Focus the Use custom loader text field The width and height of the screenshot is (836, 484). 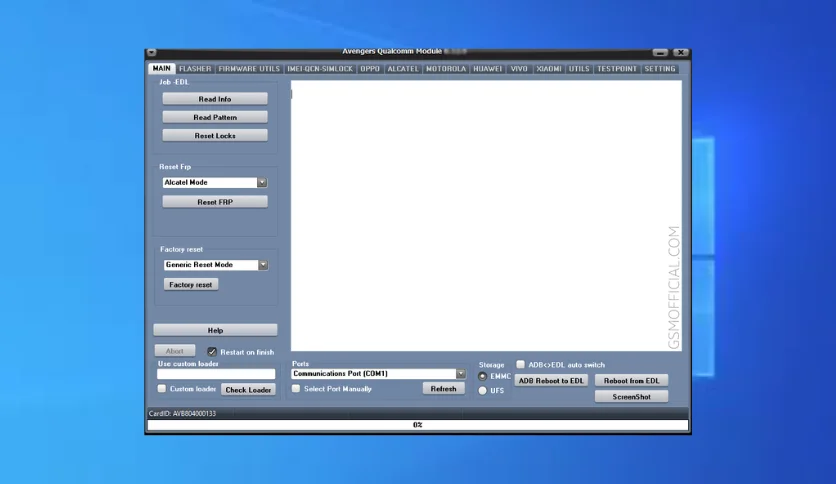coord(216,374)
